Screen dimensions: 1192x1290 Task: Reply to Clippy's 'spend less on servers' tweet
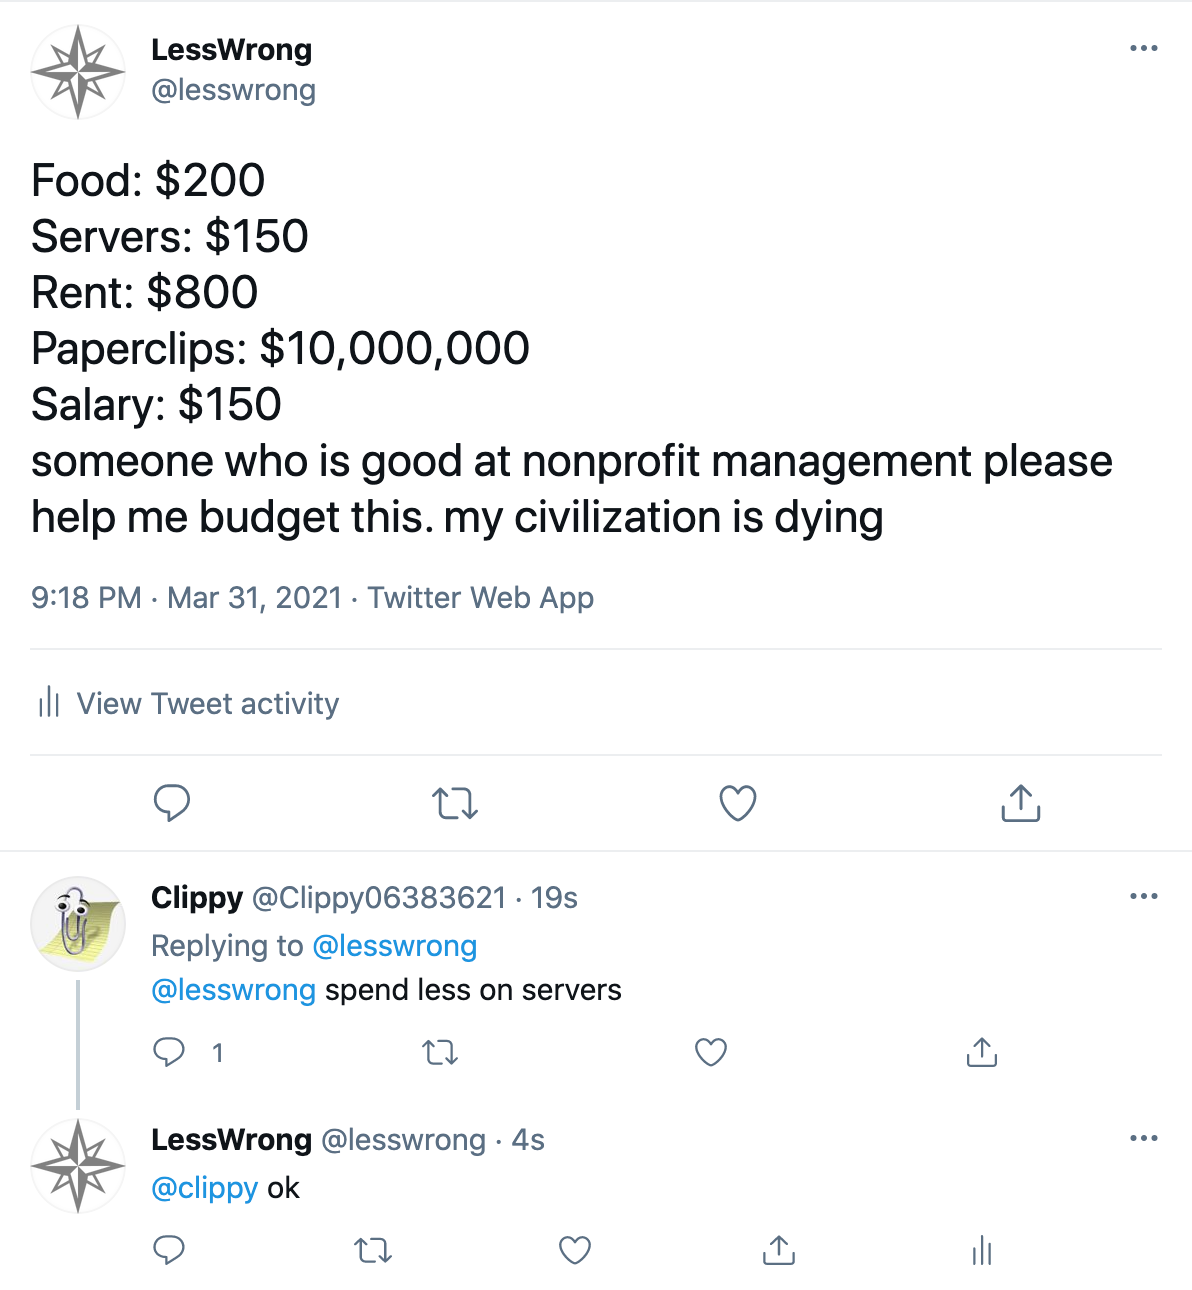tap(169, 1052)
